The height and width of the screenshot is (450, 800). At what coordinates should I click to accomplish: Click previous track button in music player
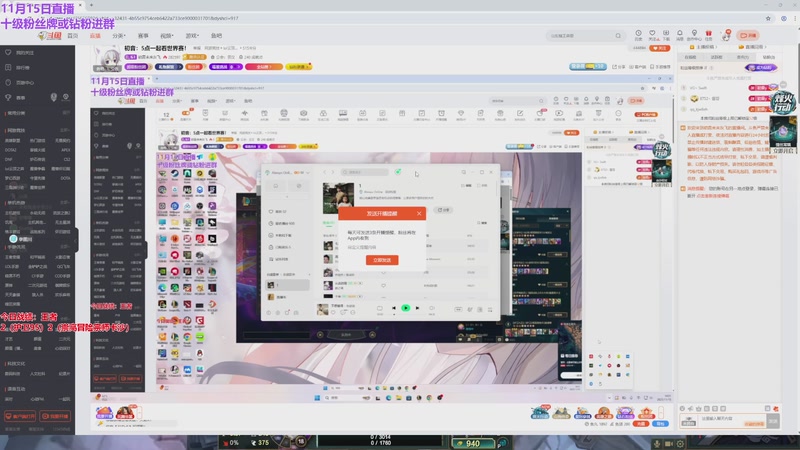coord(393,308)
